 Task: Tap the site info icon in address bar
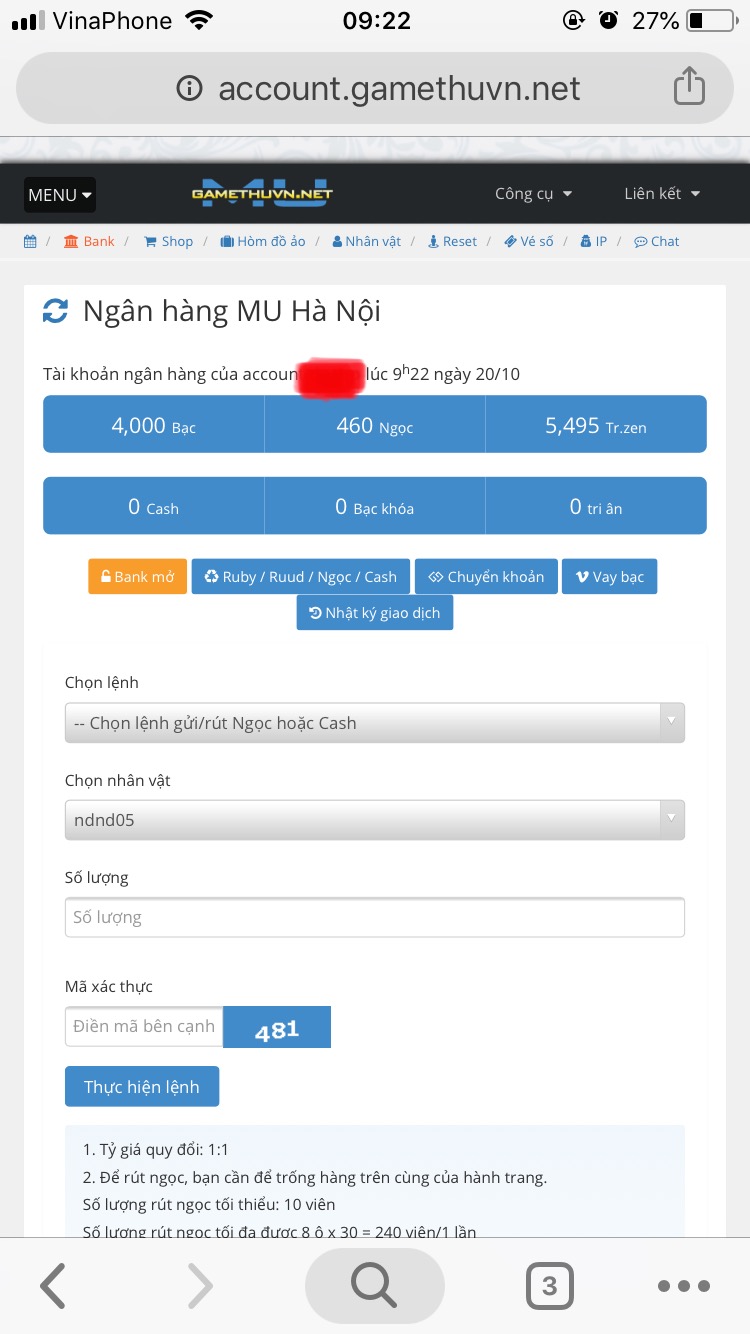(189, 88)
